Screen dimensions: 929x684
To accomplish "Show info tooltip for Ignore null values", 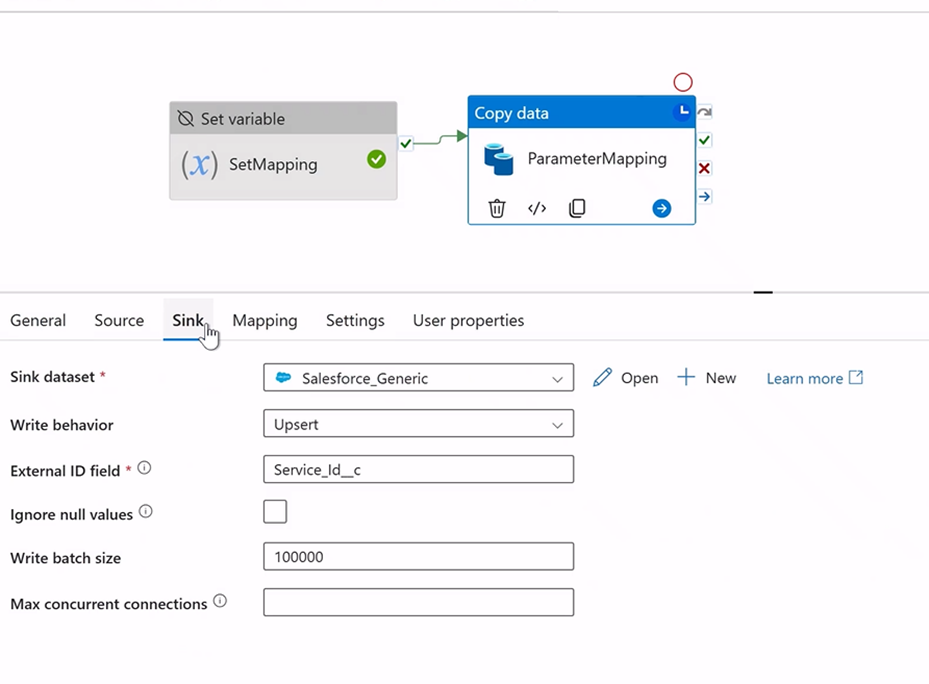I will coord(146,512).
